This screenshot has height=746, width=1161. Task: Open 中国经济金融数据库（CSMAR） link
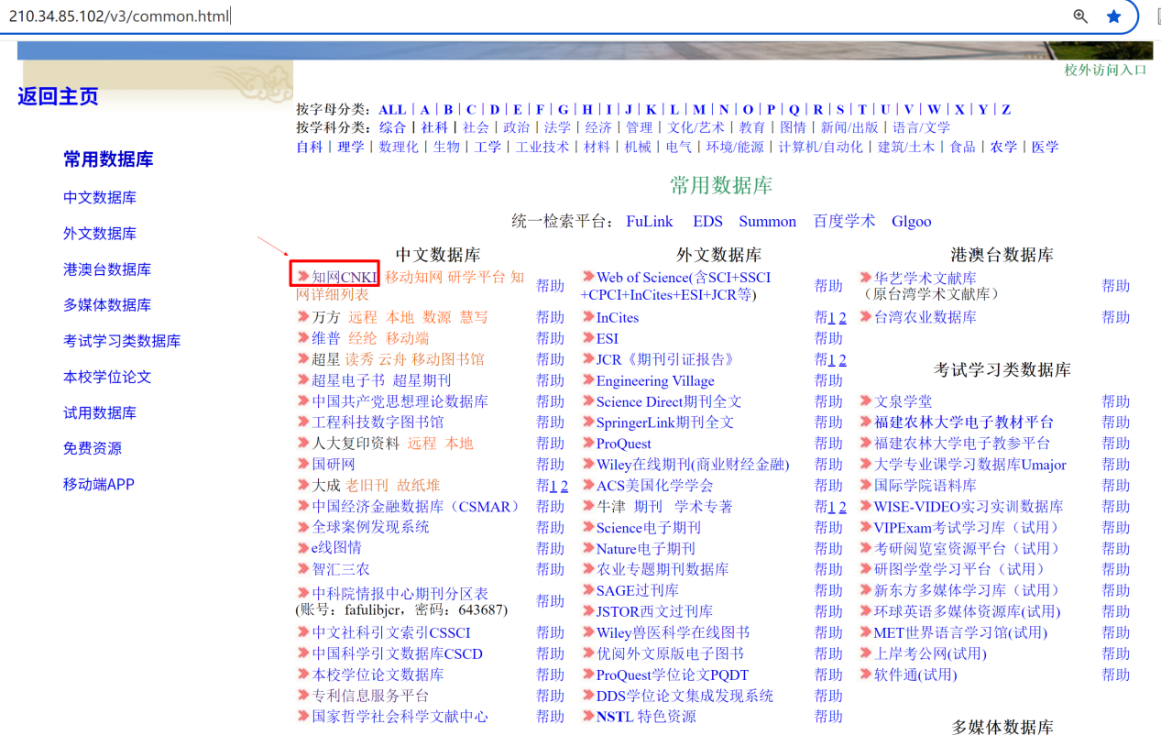(417, 507)
